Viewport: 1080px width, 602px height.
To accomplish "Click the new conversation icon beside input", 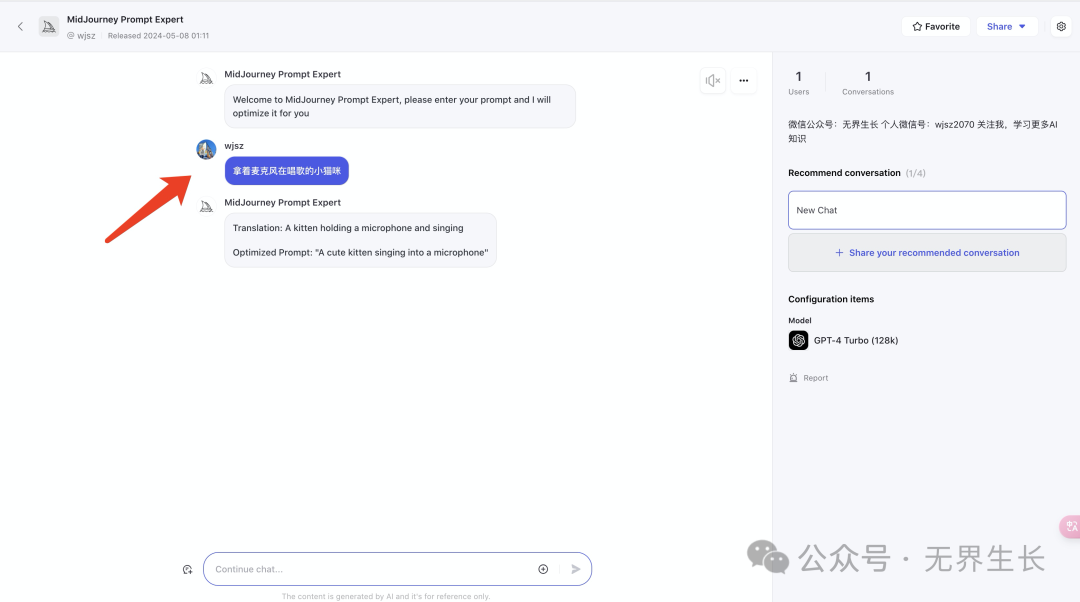I will pyautogui.click(x=187, y=570).
